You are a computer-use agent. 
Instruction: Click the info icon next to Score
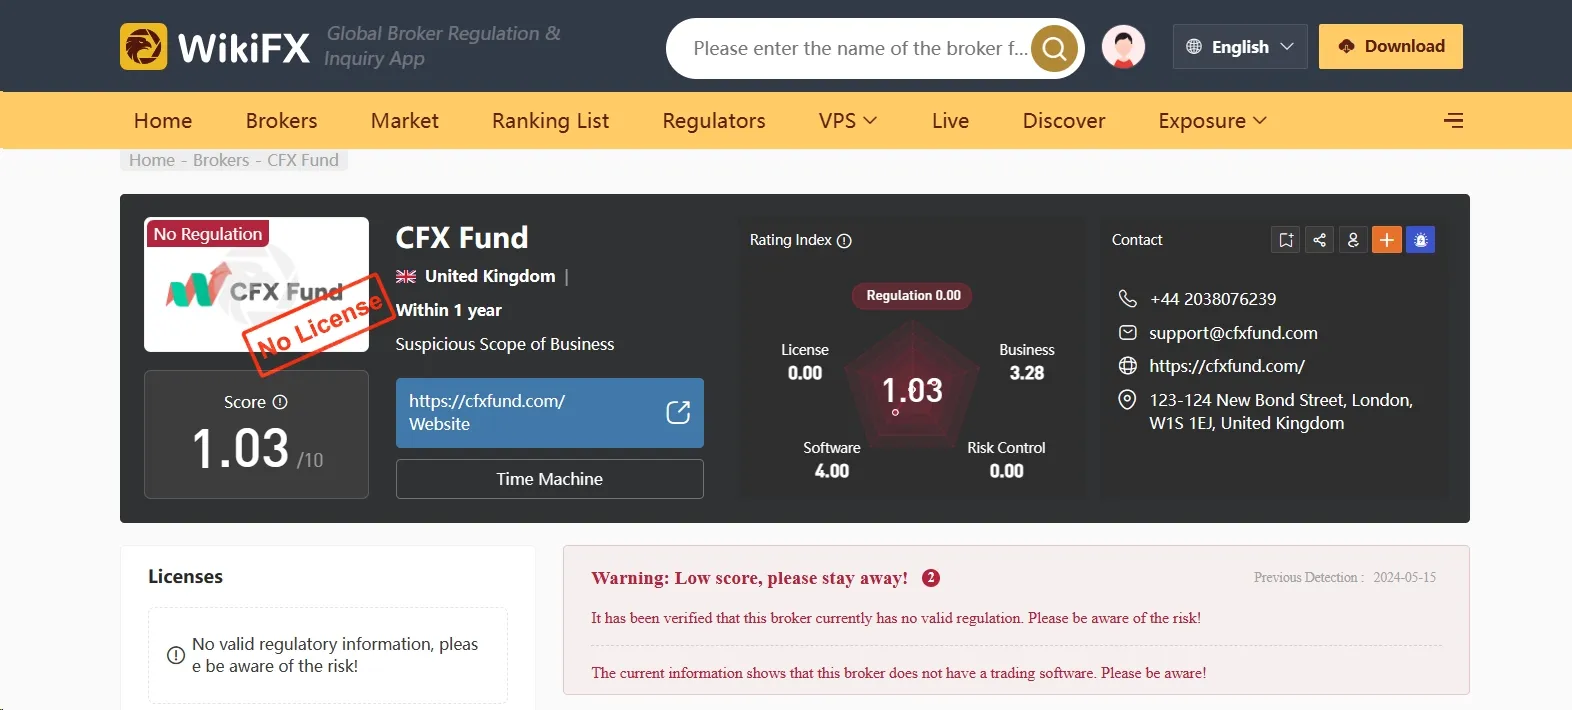280,402
